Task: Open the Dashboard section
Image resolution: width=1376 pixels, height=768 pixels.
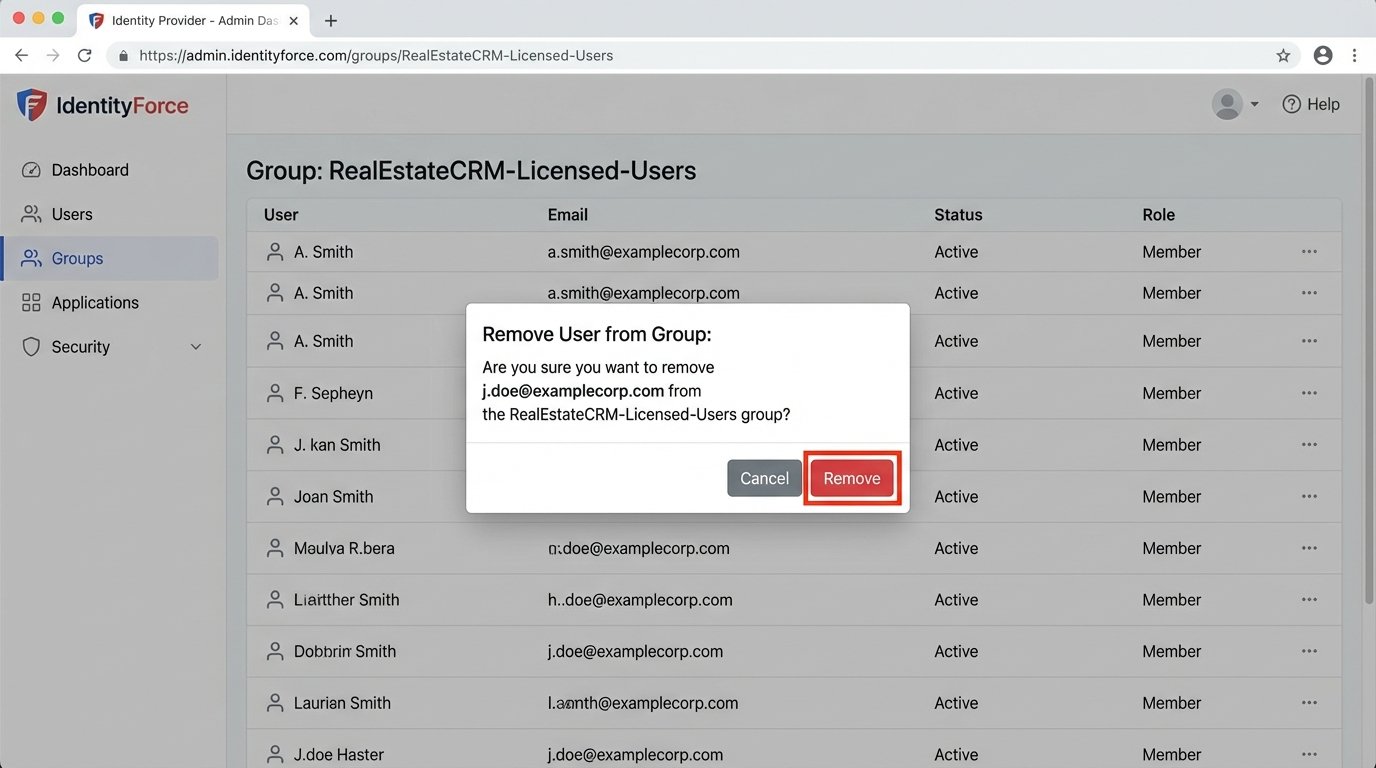Action: click(x=89, y=169)
